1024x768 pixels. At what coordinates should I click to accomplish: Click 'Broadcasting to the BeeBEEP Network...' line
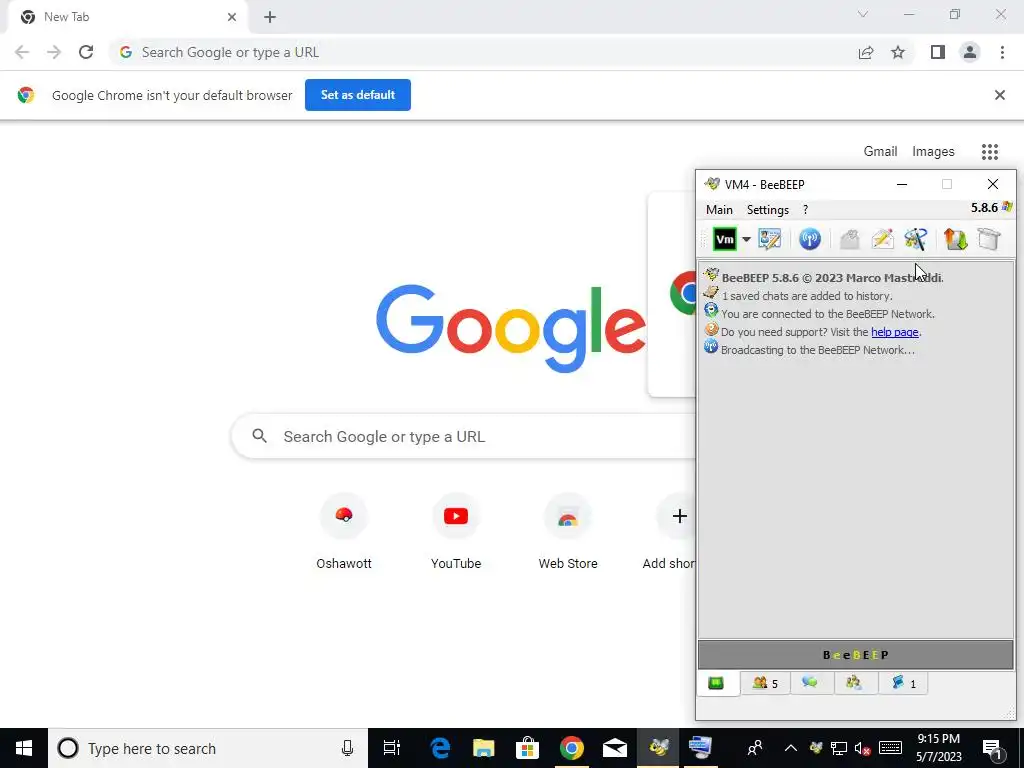pyautogui.click(x=818, y=350)
